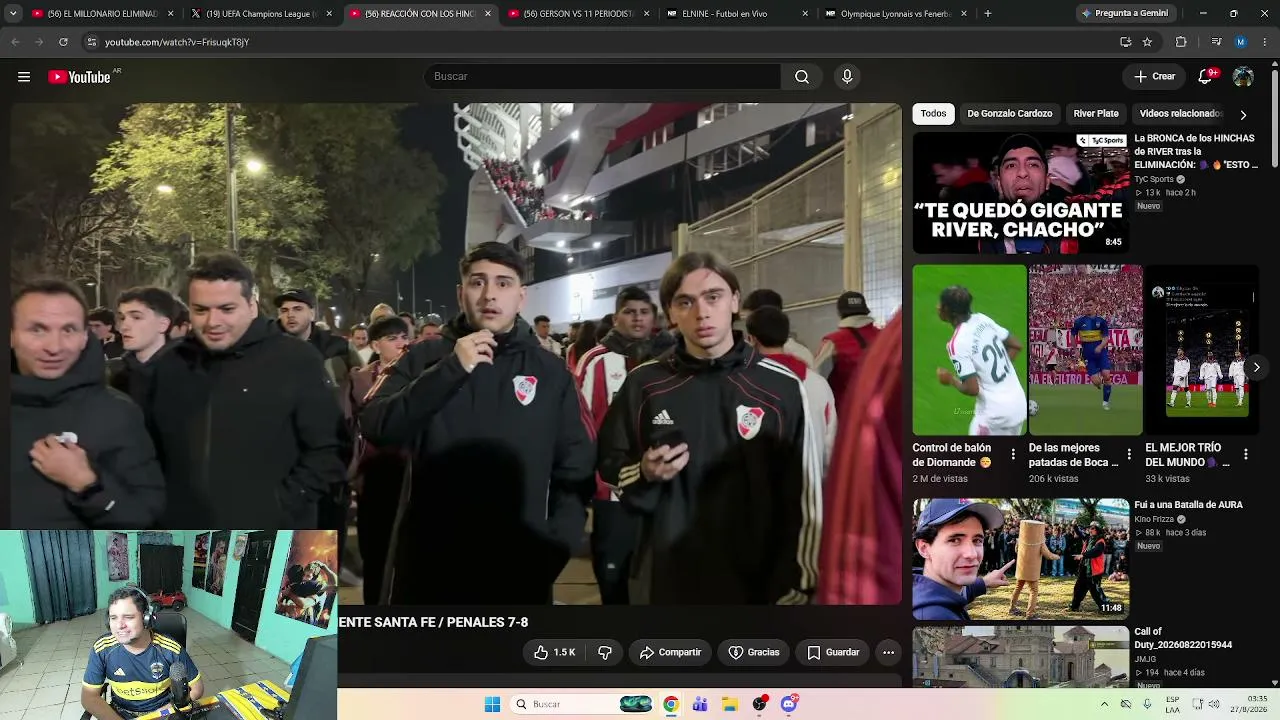Image resolution: width=1280 pixels, height=720 pixels.
Task: Open La BRONCA de los HINCHAS video title
Action: point(1195,152)
